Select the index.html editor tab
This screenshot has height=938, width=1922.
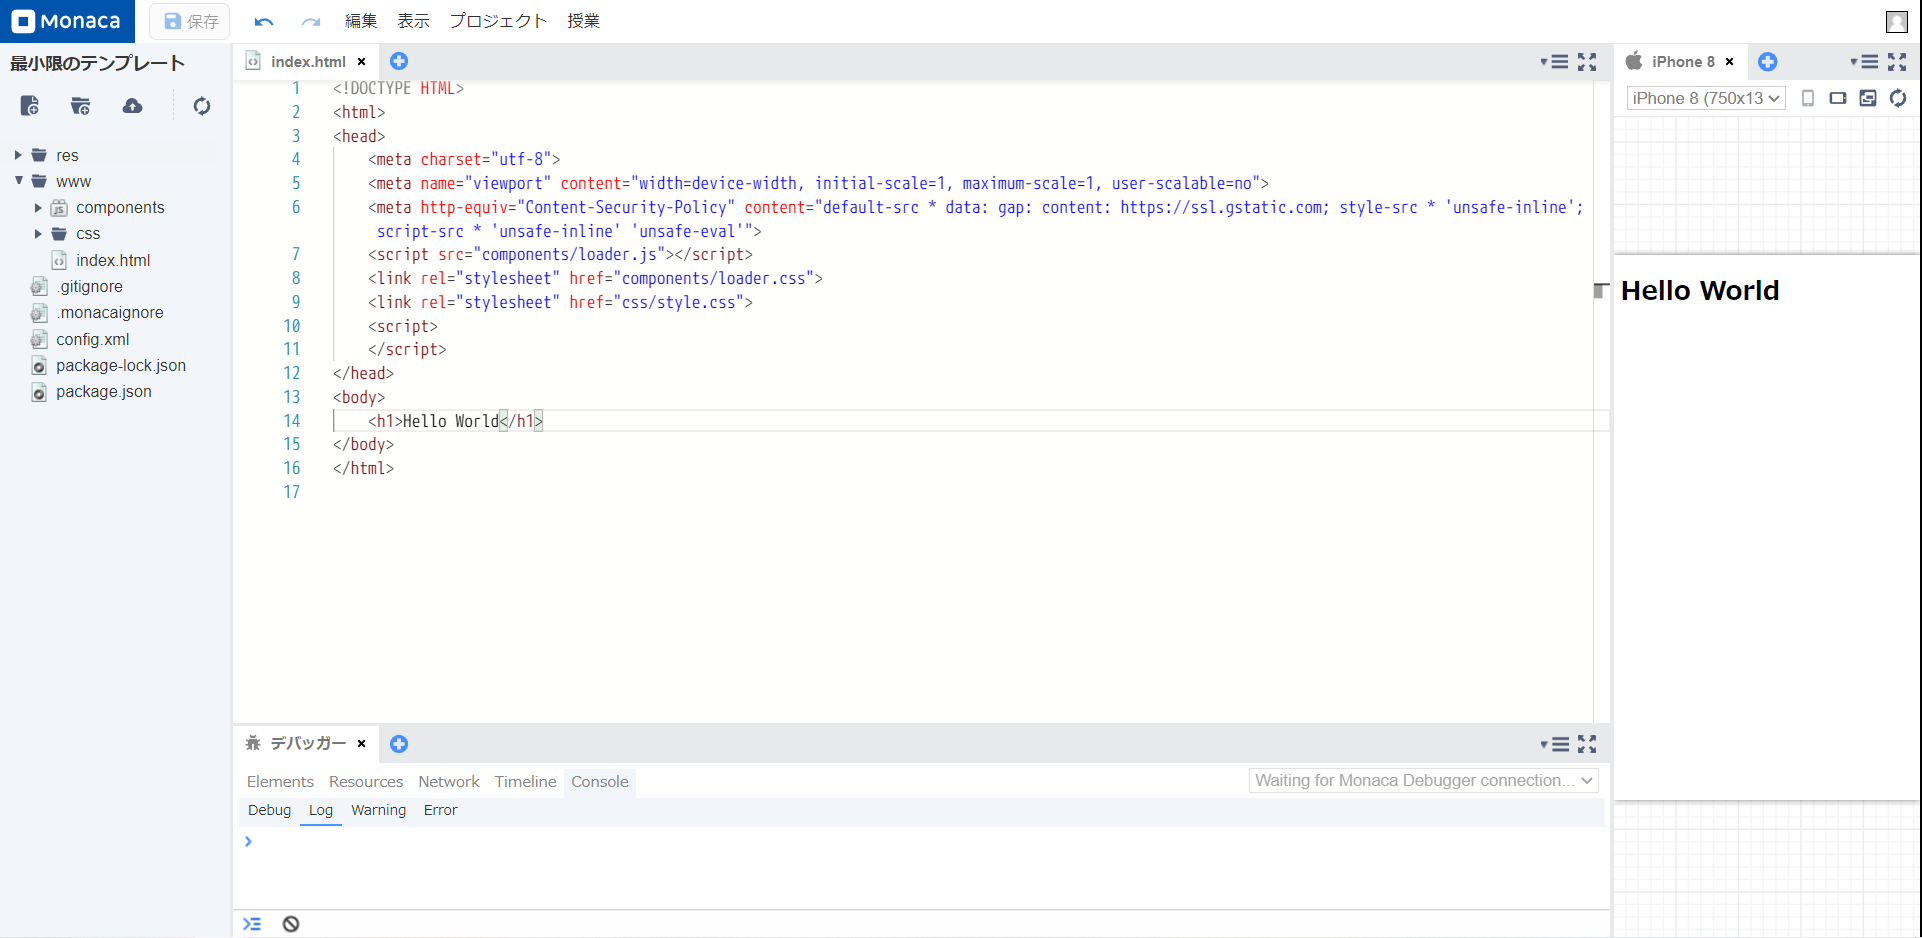point(308,61)
